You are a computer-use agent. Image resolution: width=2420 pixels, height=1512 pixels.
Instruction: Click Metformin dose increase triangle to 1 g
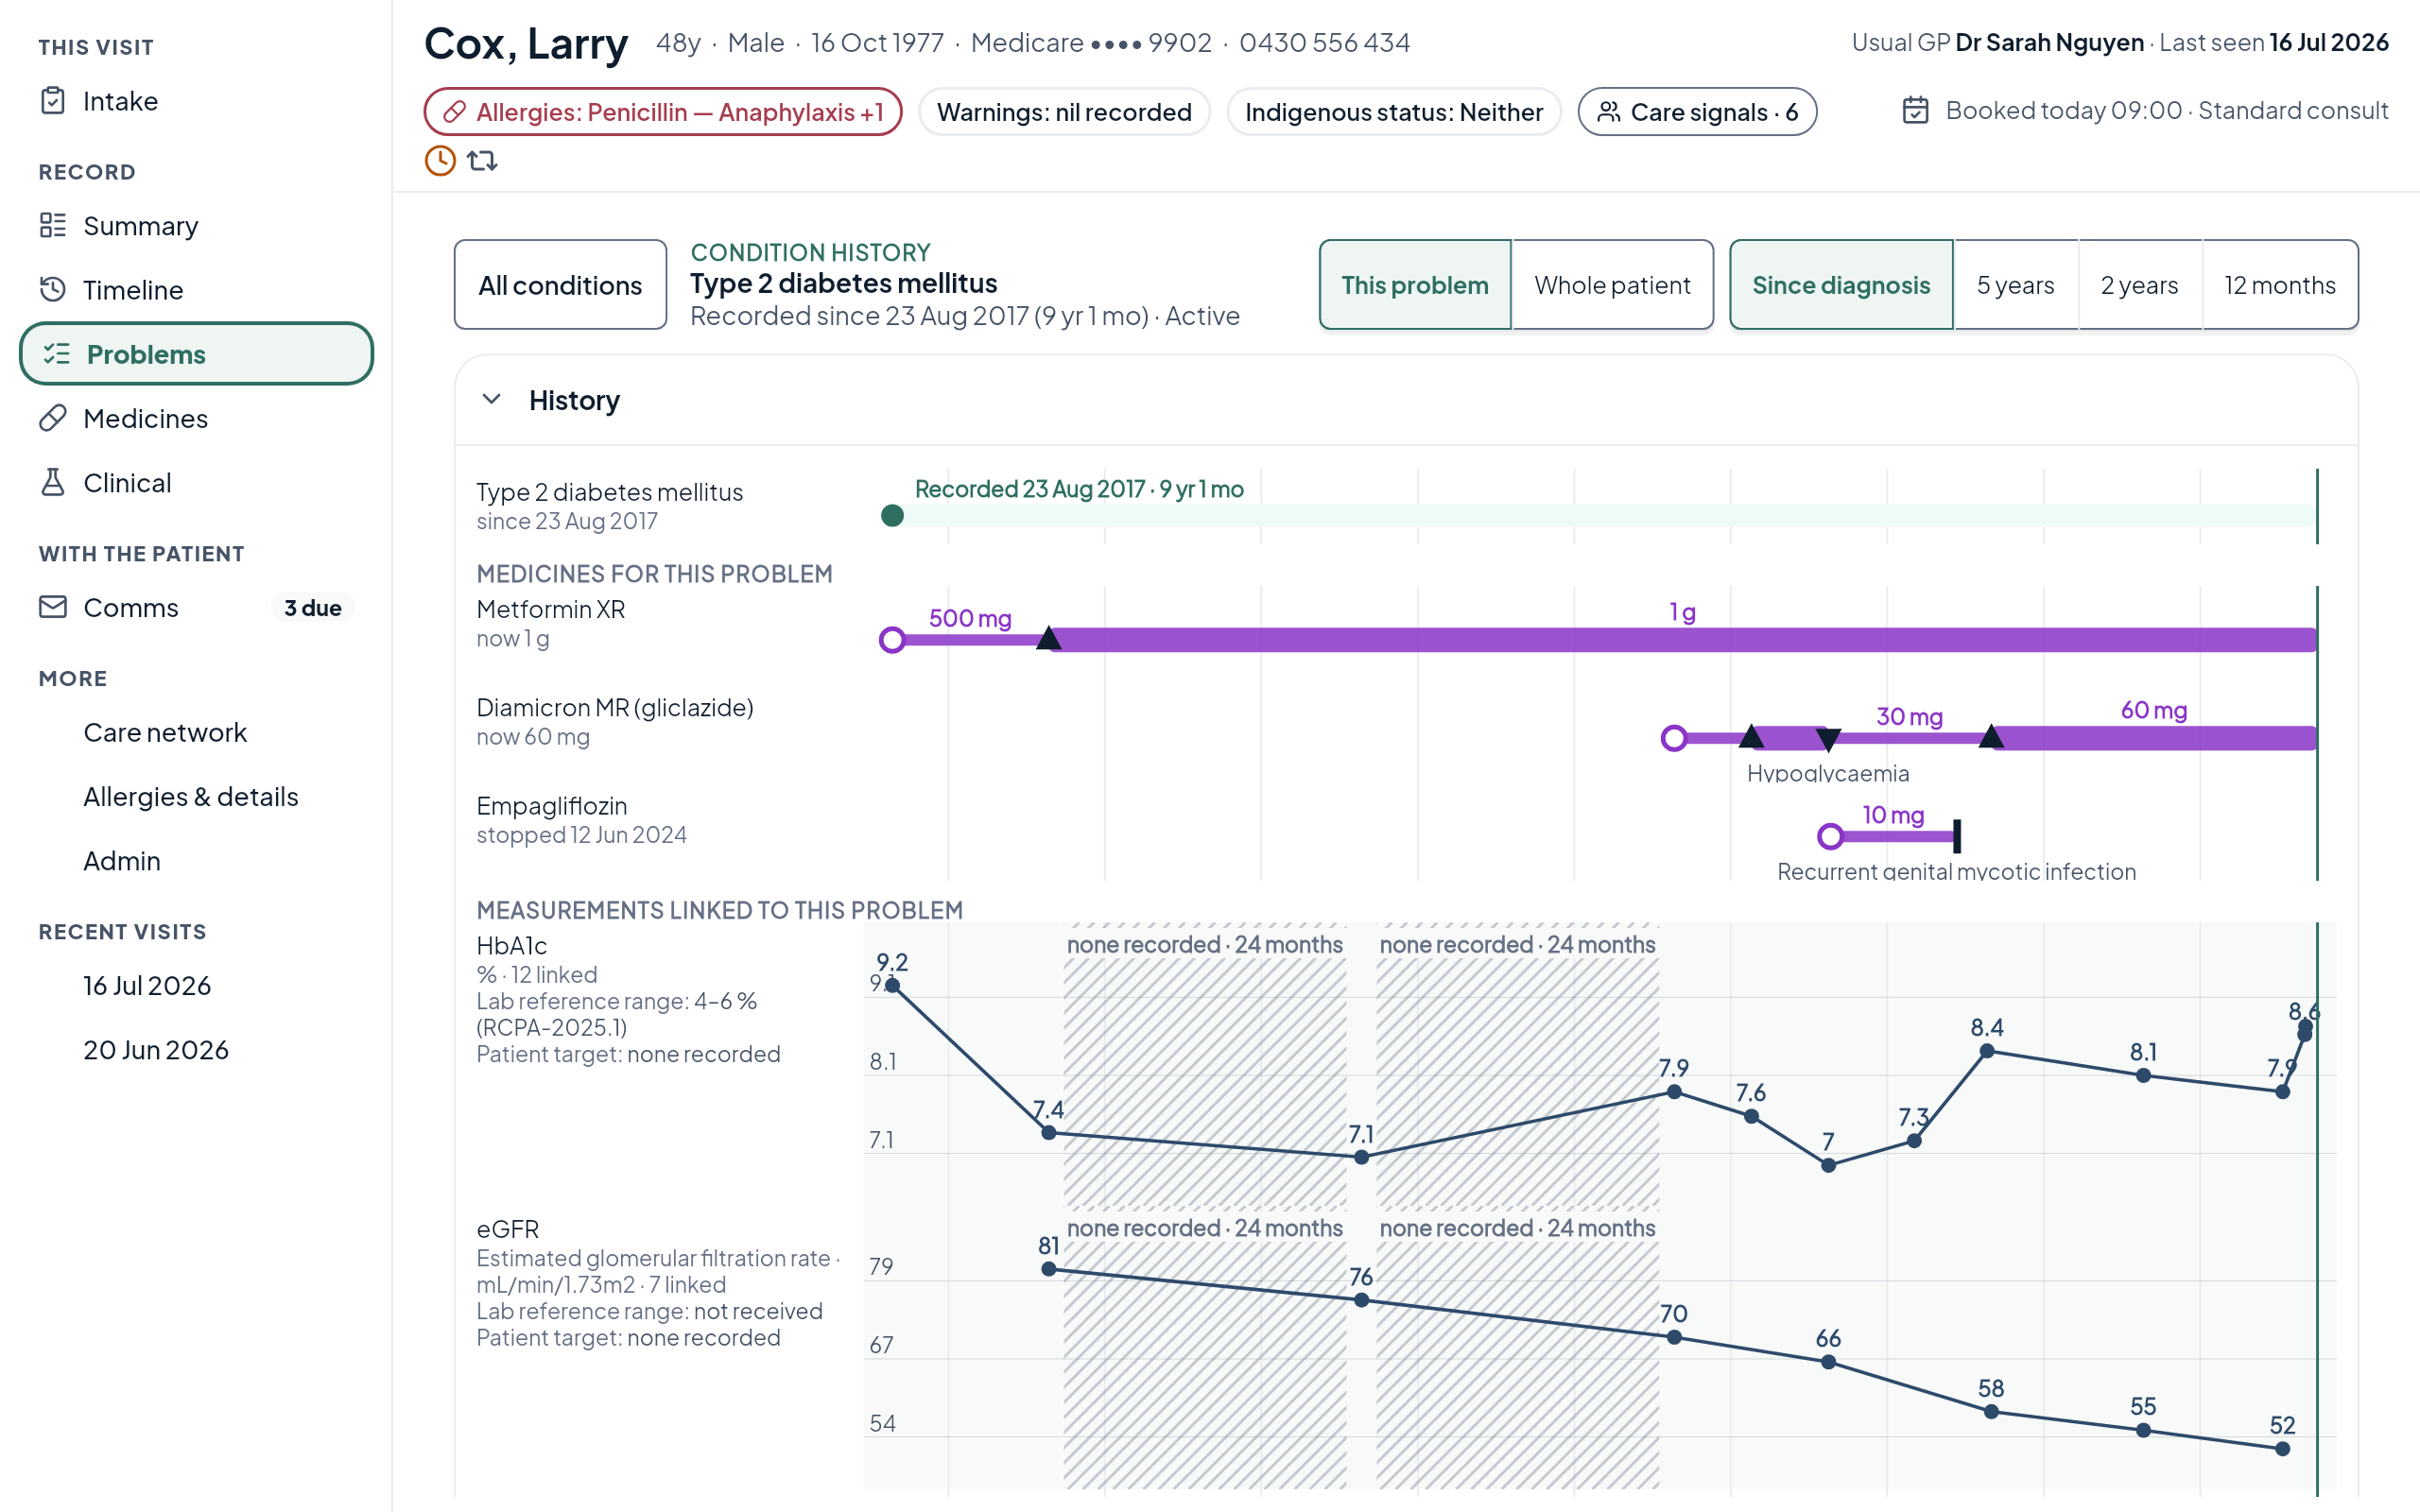click(1048, 638)
